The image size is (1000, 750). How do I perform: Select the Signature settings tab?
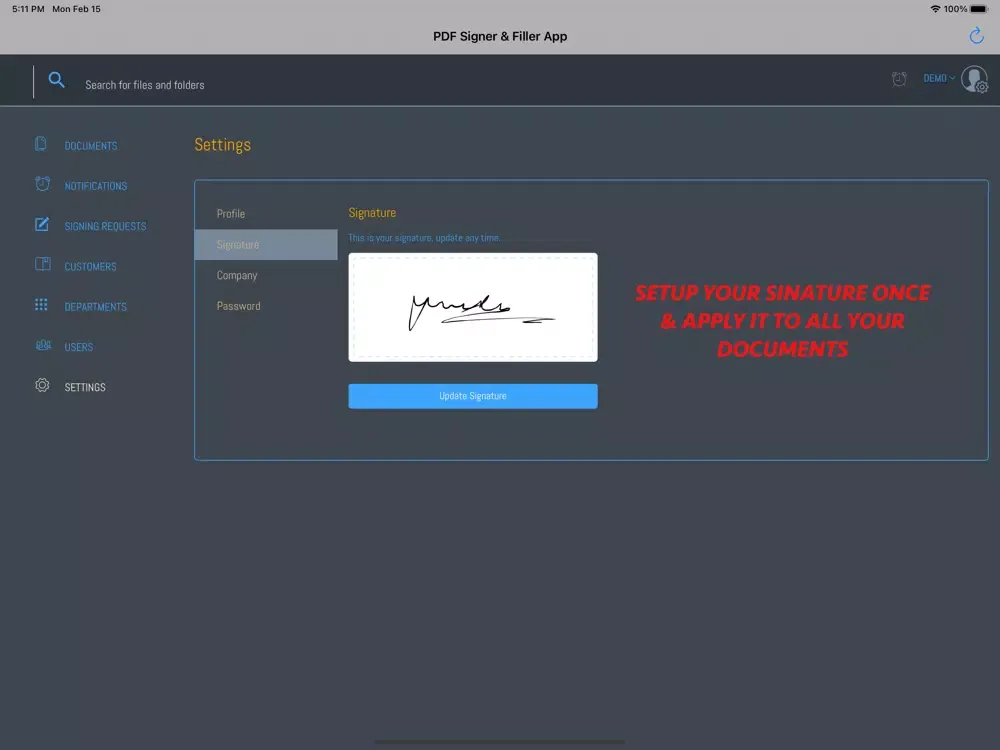[266, 244]
